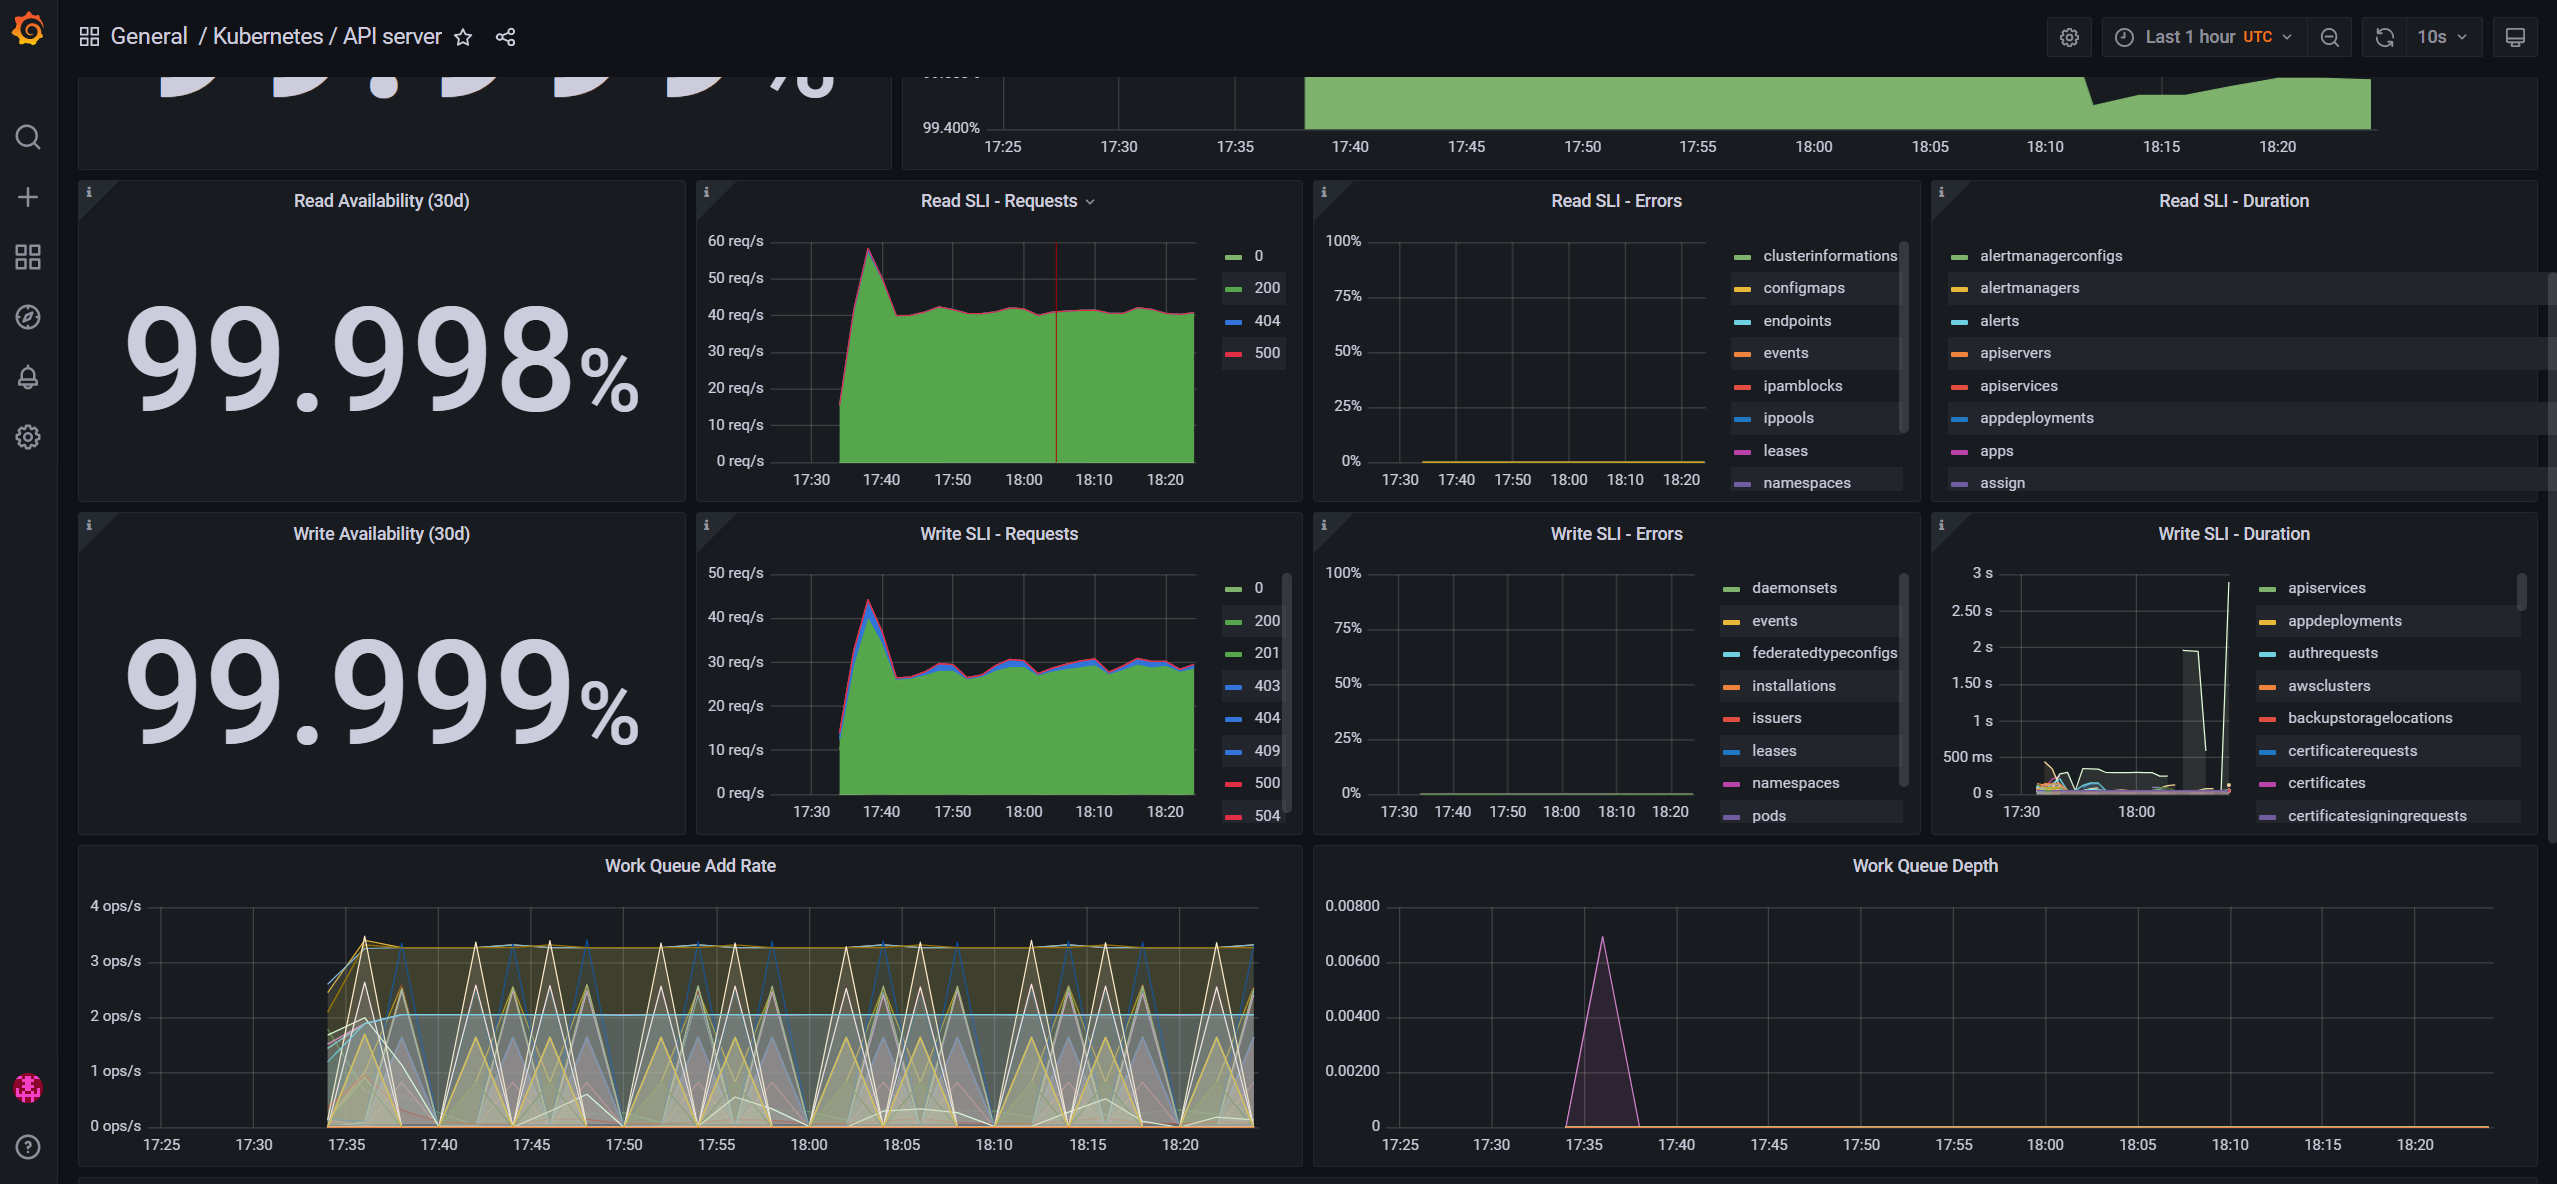Click the 504 color swatch in Write Requests legend
The width and height of the screenshot is (2557, 1184).
[x=1233, y=817]
